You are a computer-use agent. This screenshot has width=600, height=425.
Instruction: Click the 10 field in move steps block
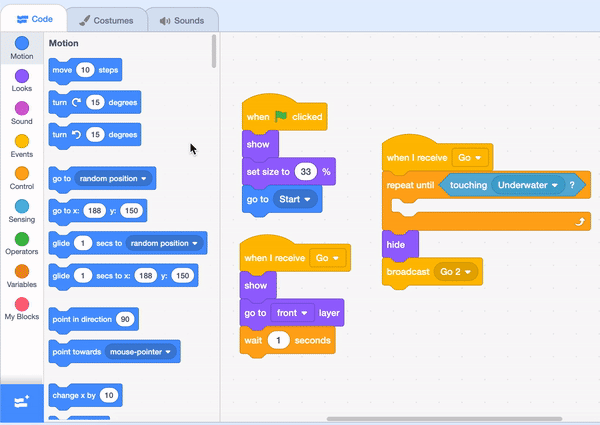(x=85, y=70)
